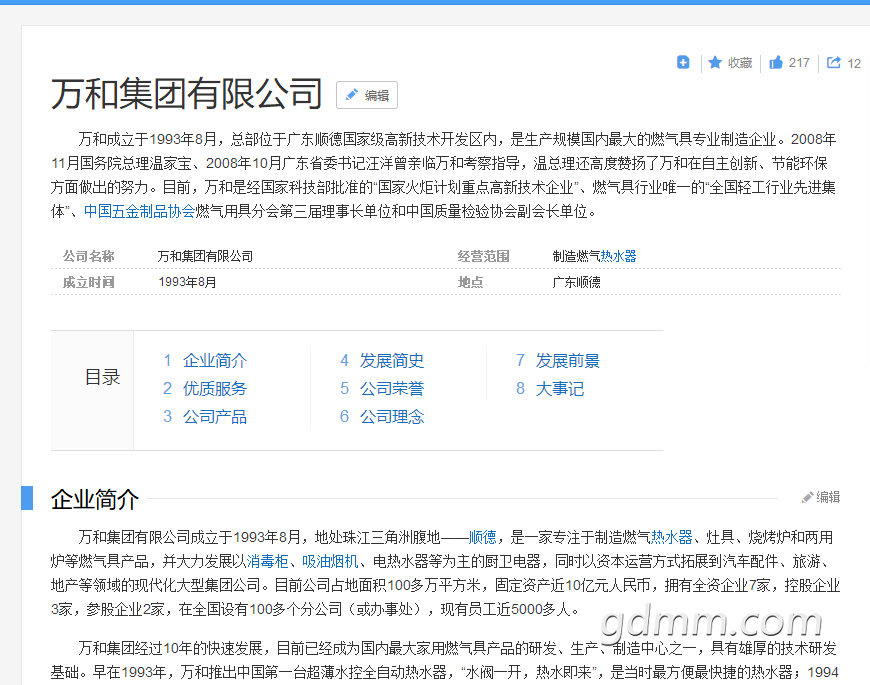Screen dimensions: 870x685
Task: Jump to 企业简介 in the table of contents
Action: click(214, 360)
